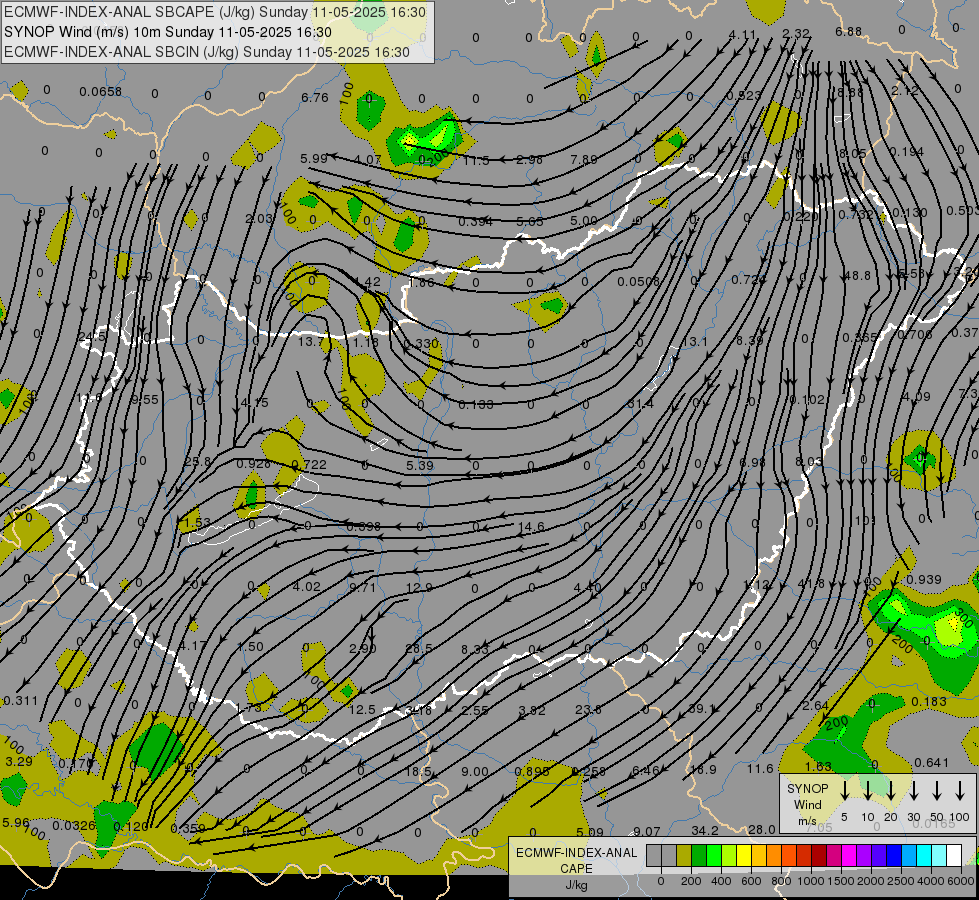Screen dimensions: 979x900
Task: Click the 10 m/s wind arrow in SYNOP legend
Action: click(867, 791)
